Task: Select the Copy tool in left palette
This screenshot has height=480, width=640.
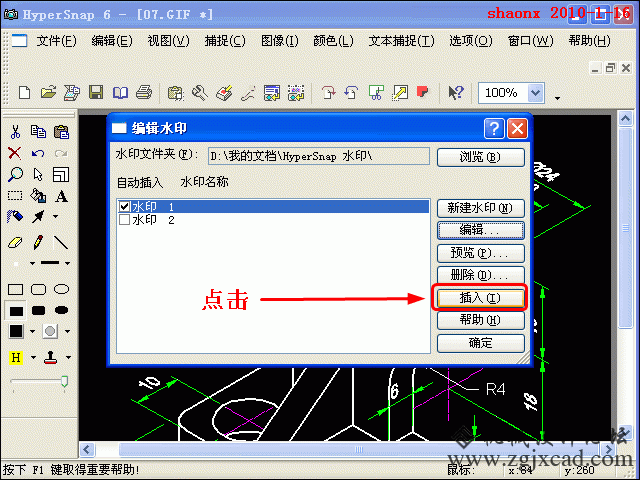Action: click(x=38, y=132)
